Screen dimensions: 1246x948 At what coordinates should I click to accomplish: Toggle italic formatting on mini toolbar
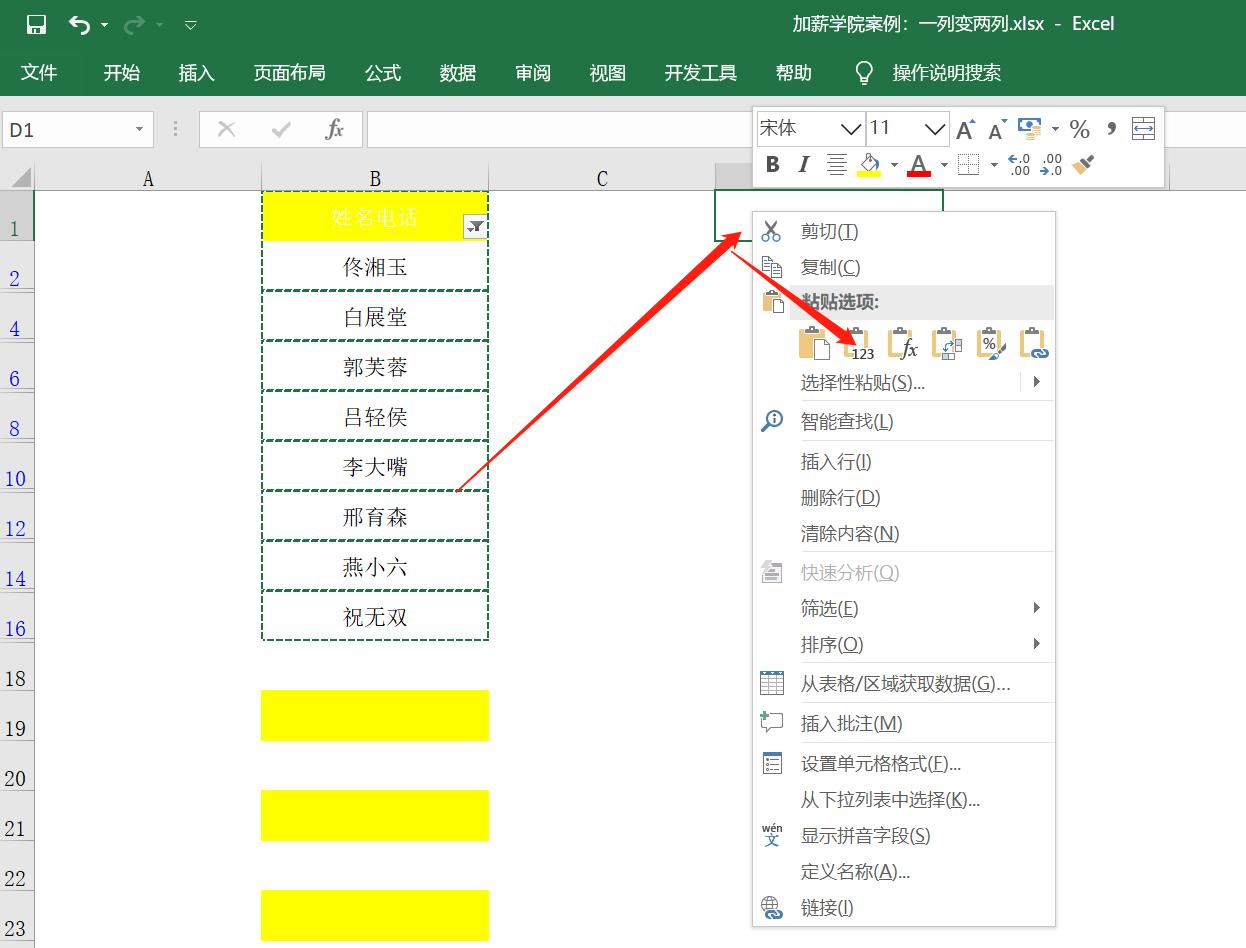click(x=803, y=164)
